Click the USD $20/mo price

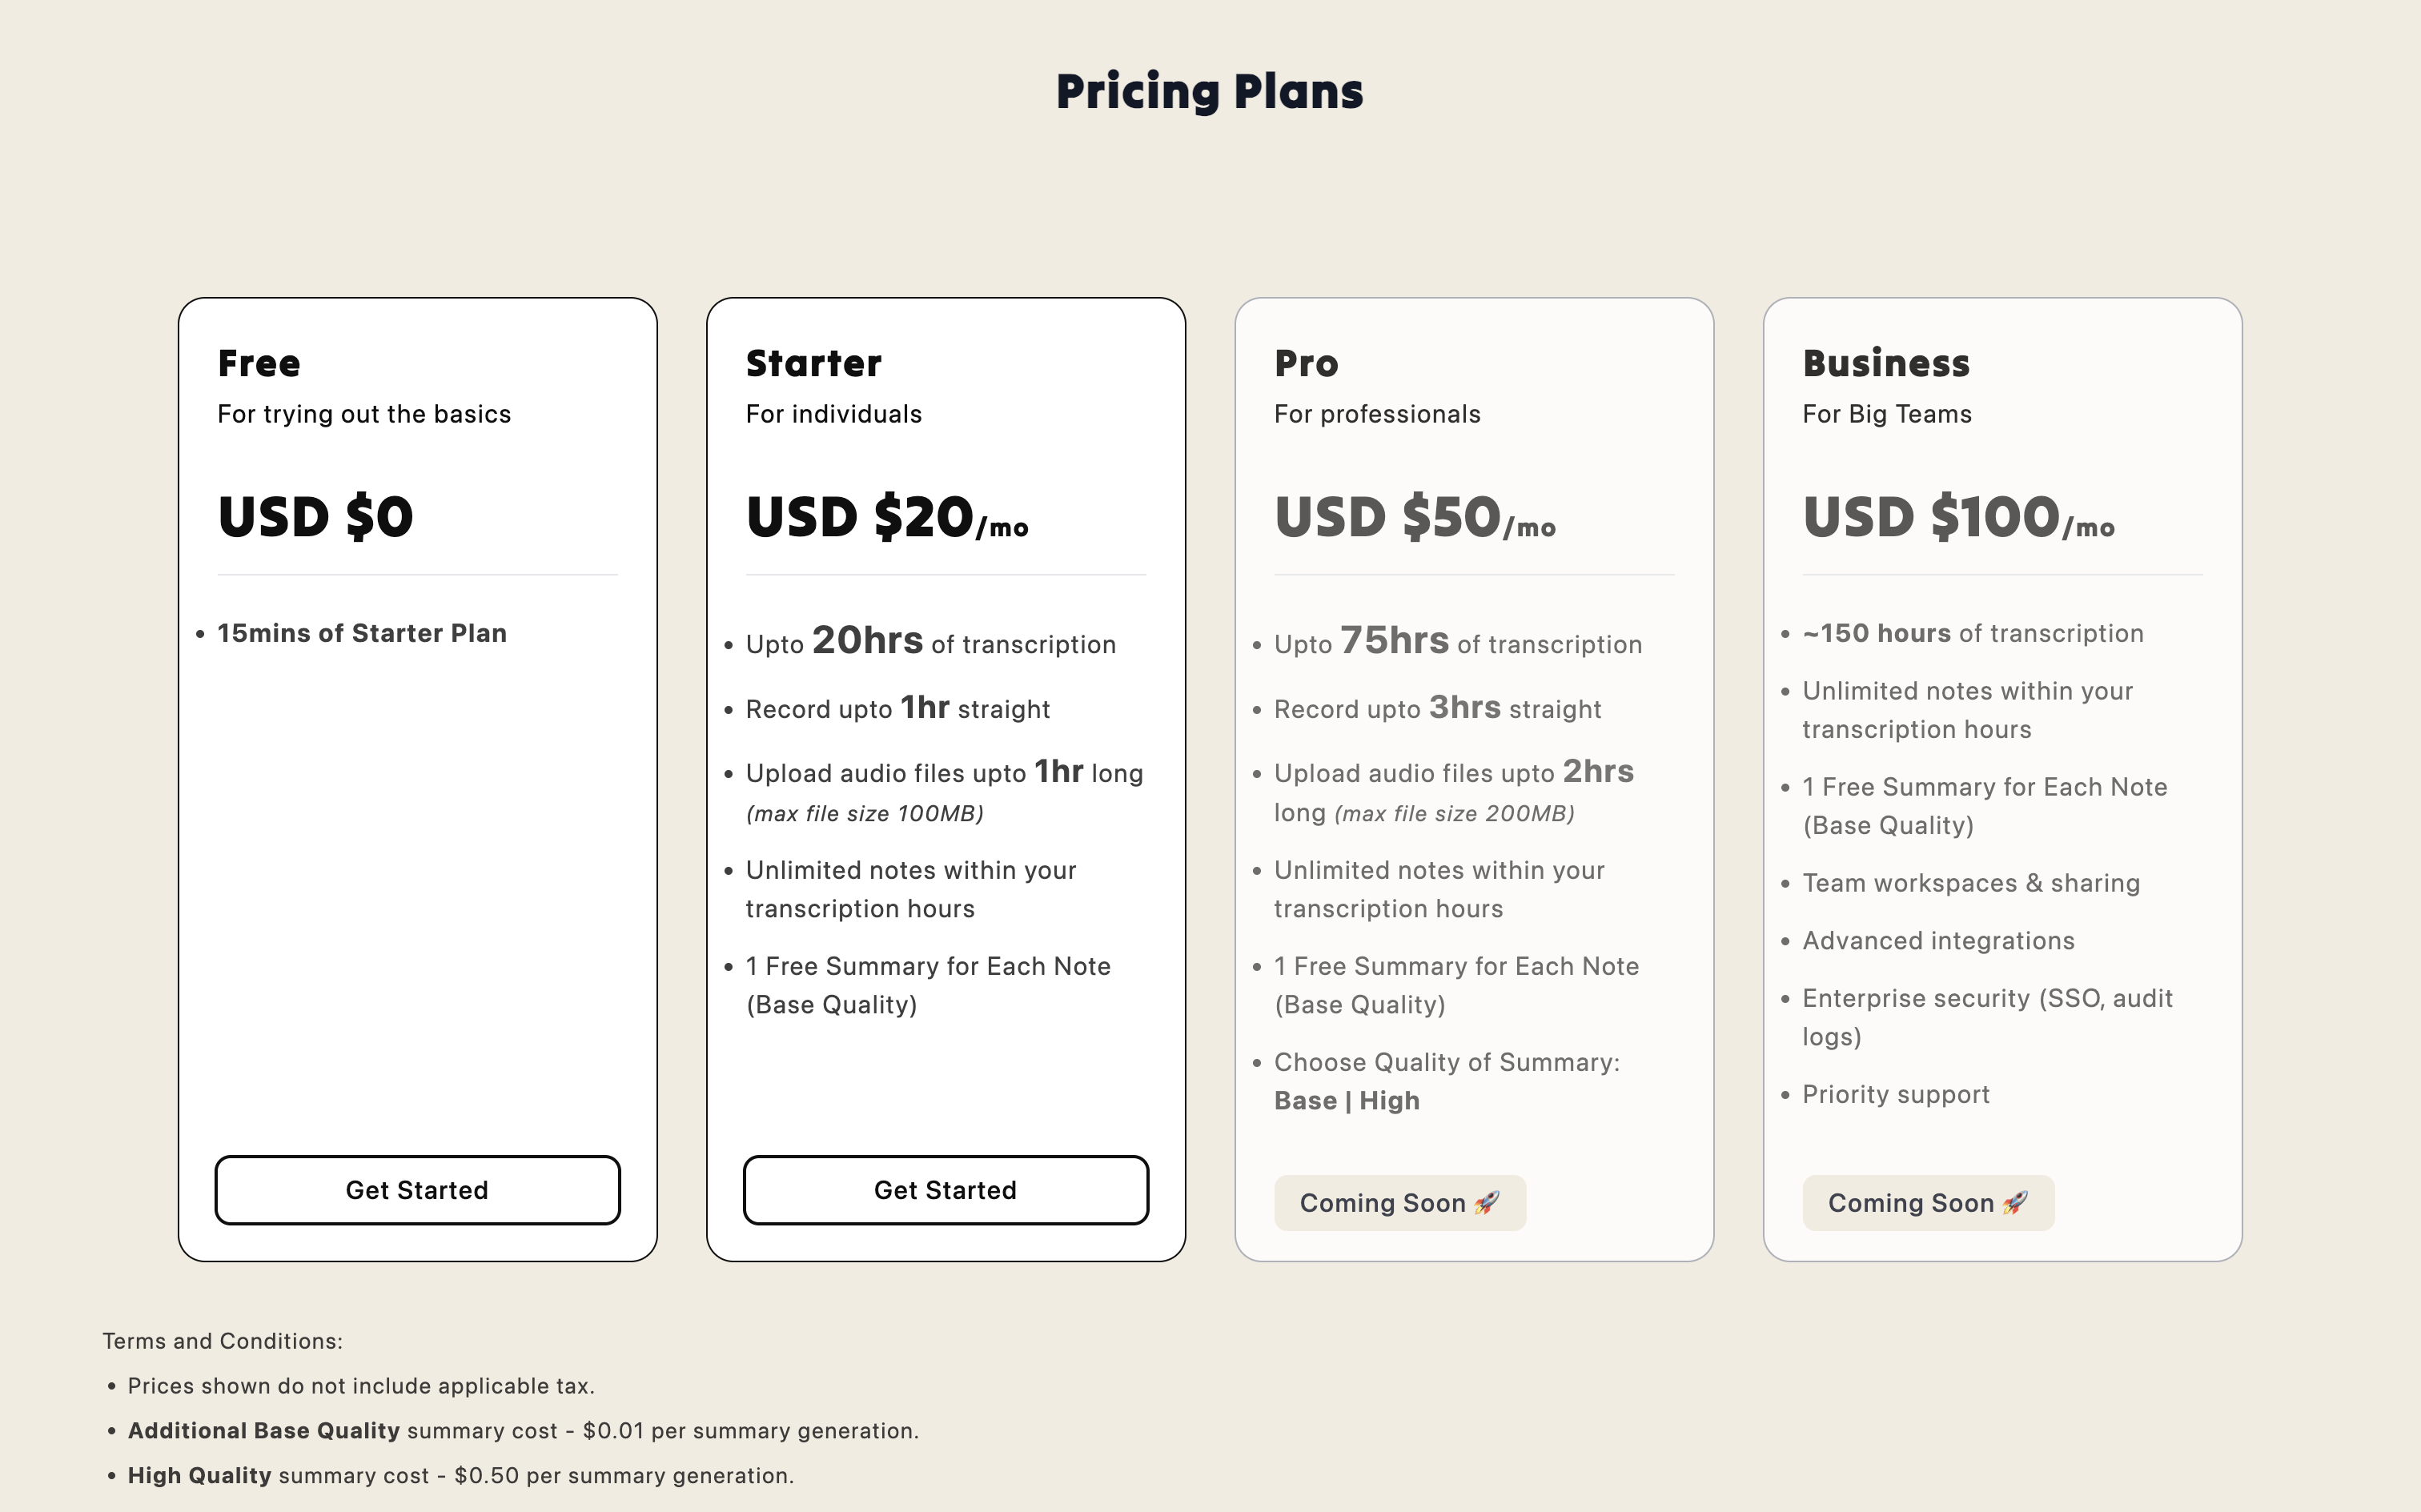pyautogui.click(x=887, y=517)
